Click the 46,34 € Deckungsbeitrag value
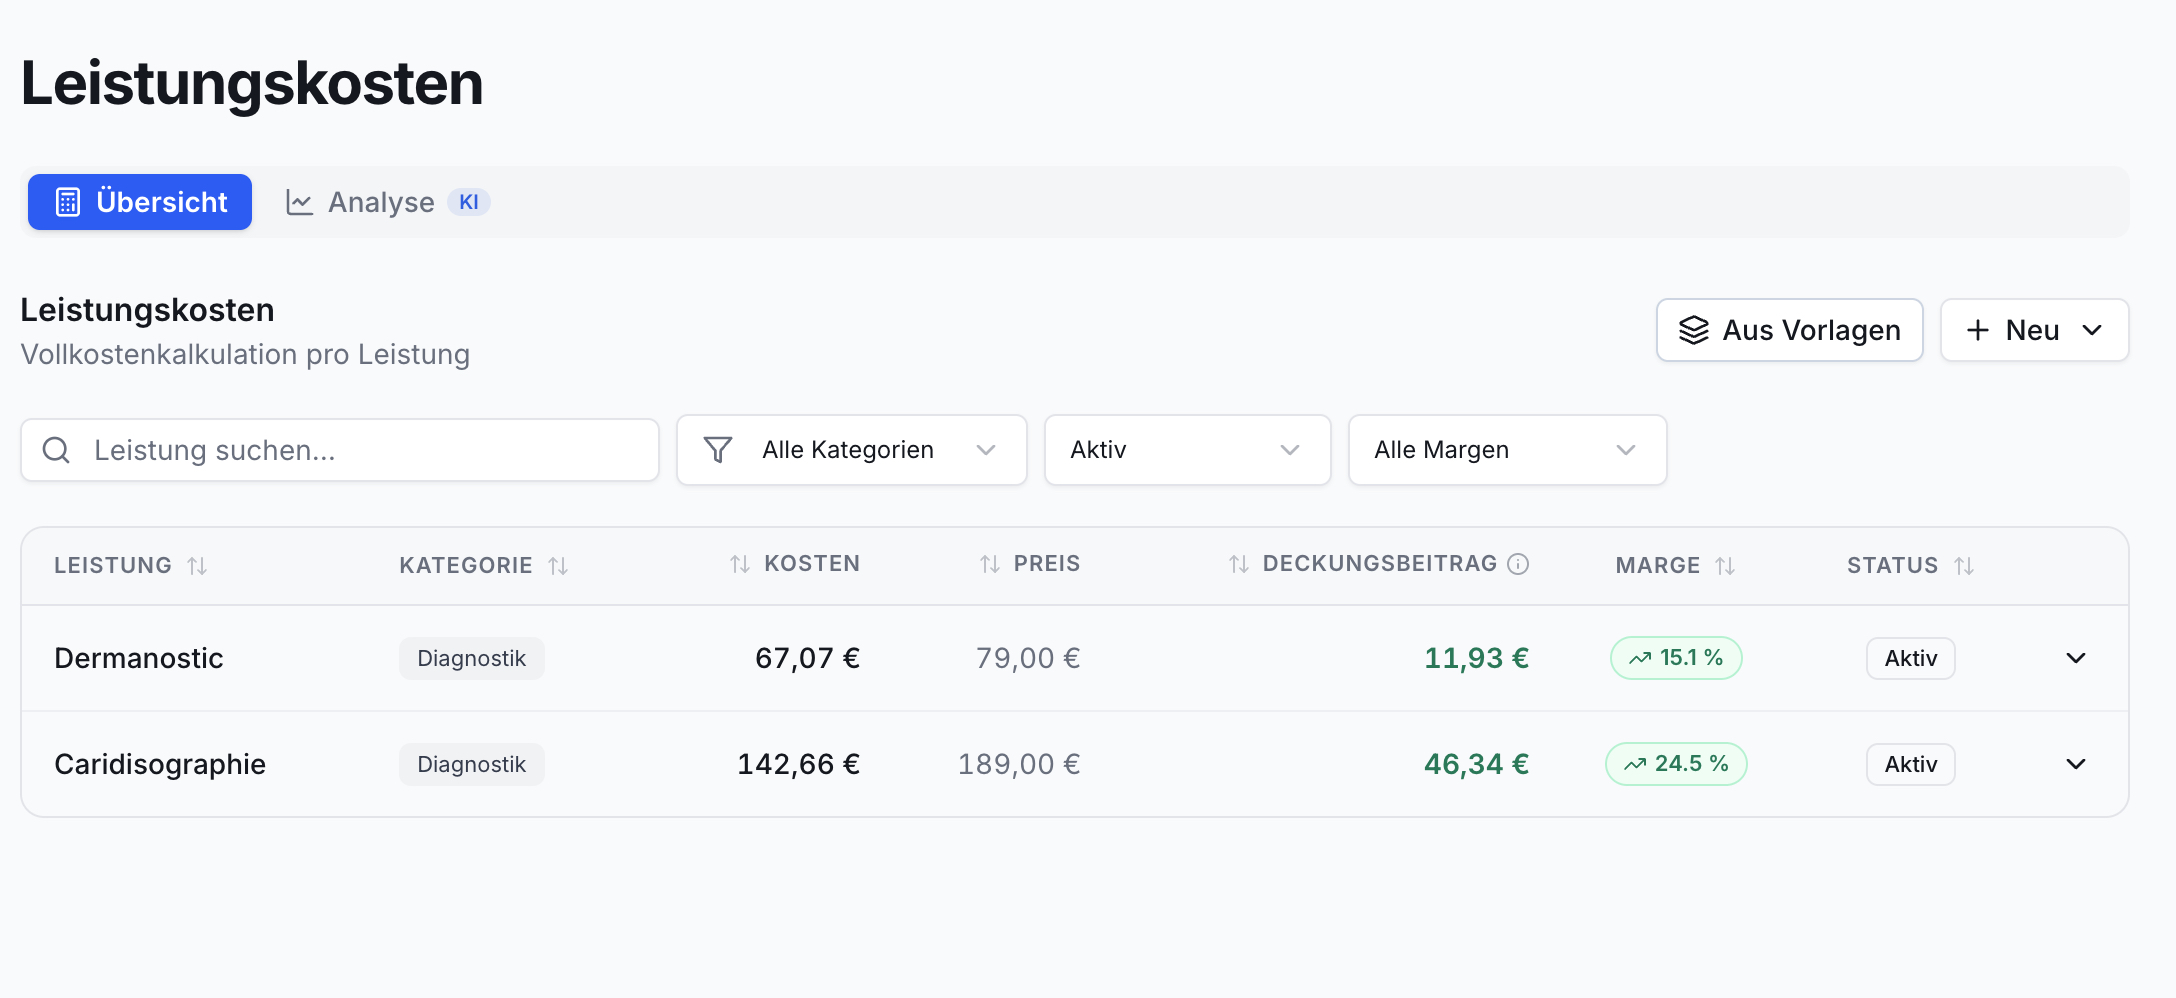 coord(1476,764)
